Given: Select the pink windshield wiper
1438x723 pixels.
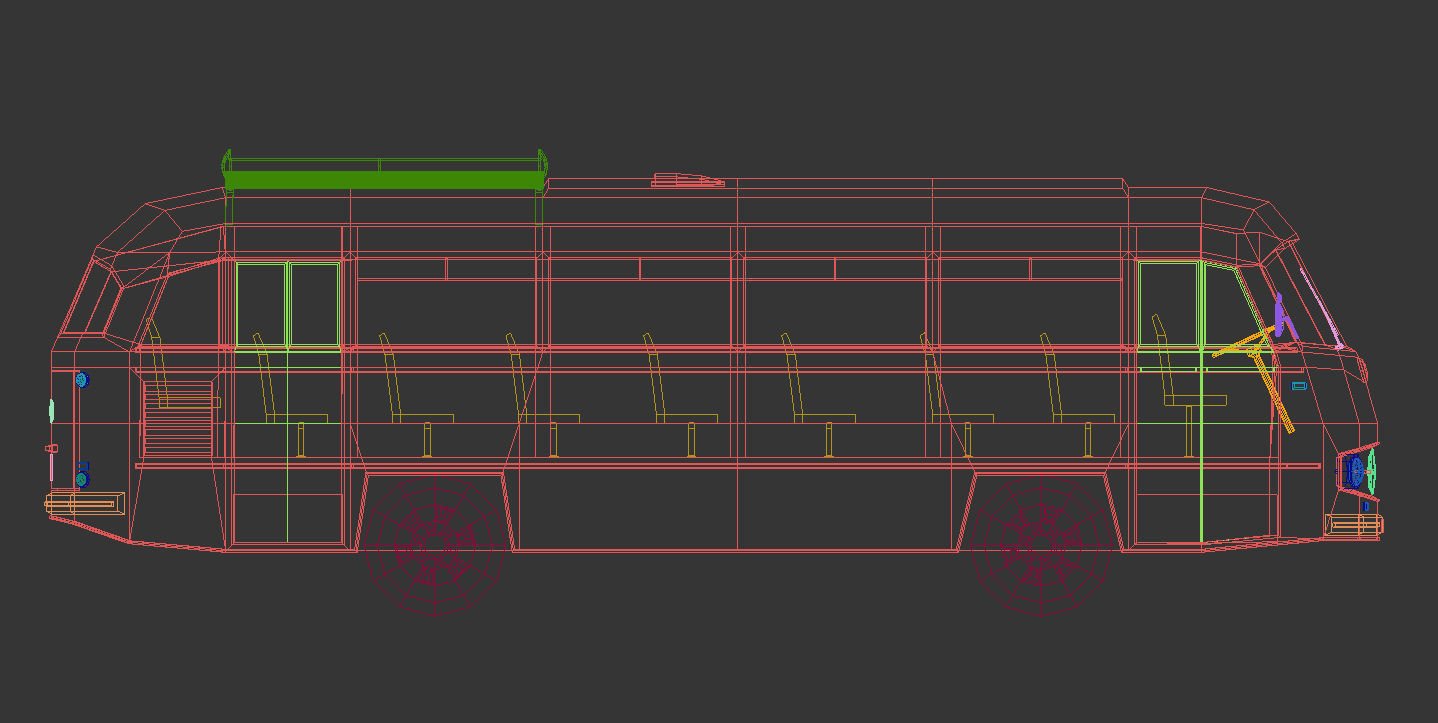Looking at the screenshot, I should [1321, 308].
